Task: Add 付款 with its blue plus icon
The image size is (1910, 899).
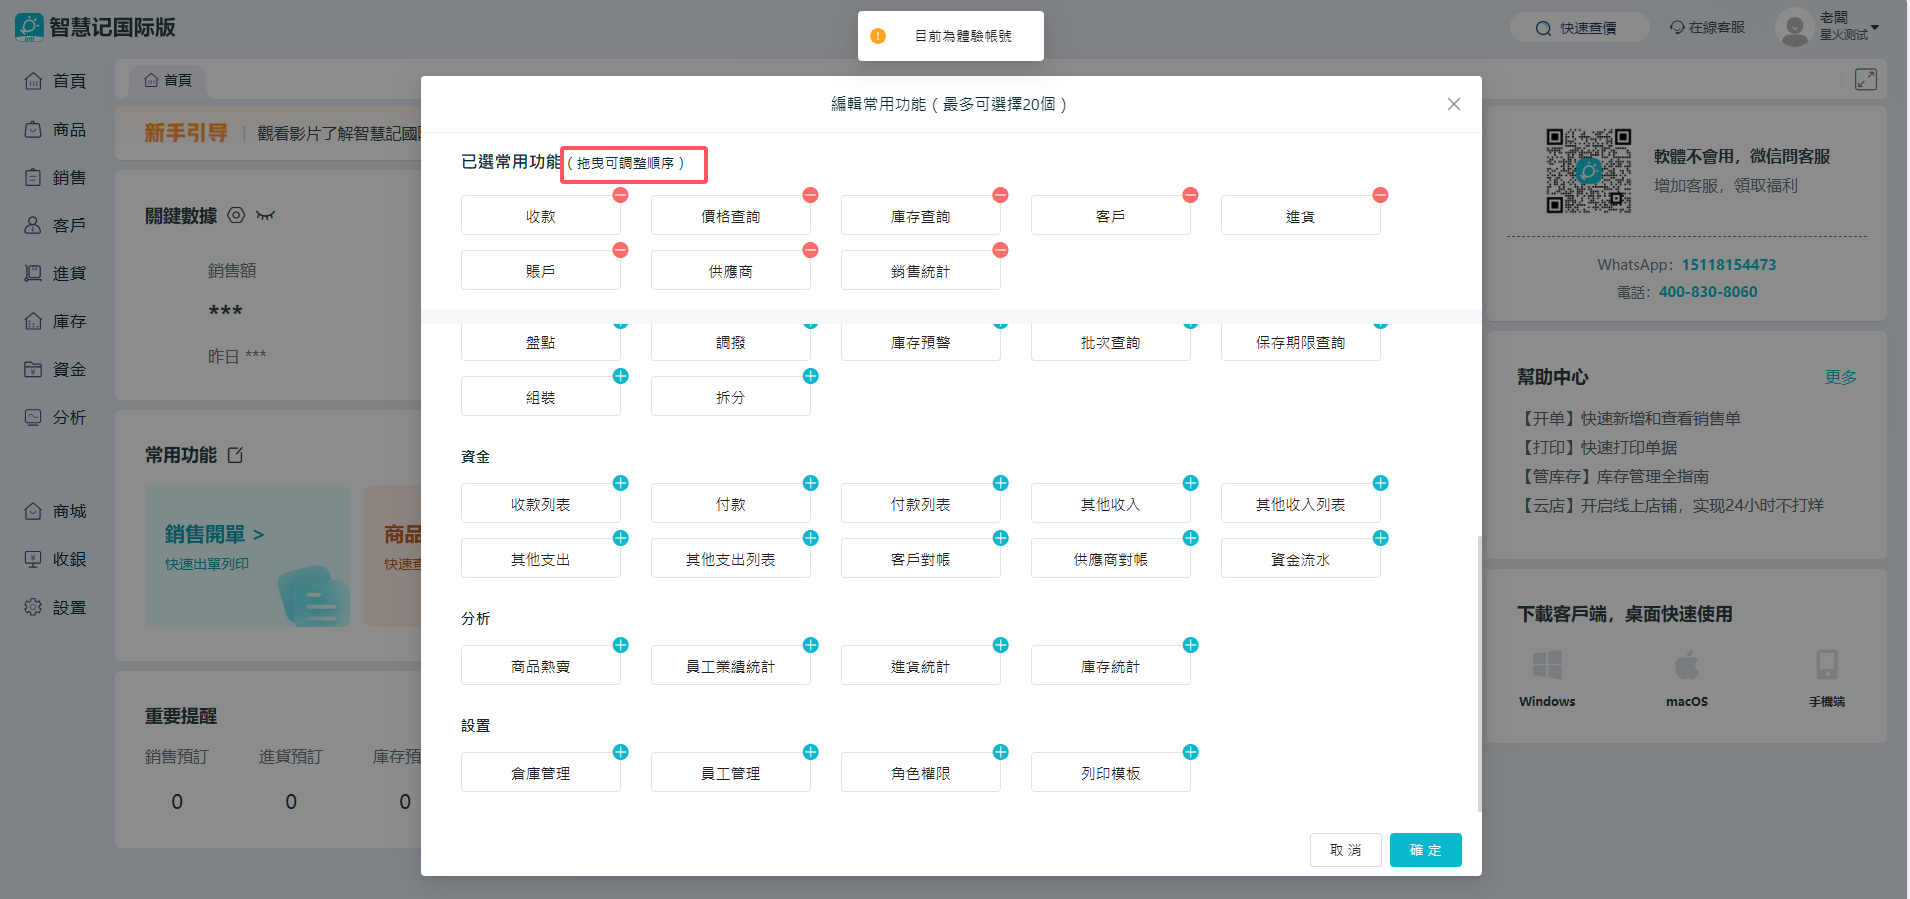Action: 810,483
